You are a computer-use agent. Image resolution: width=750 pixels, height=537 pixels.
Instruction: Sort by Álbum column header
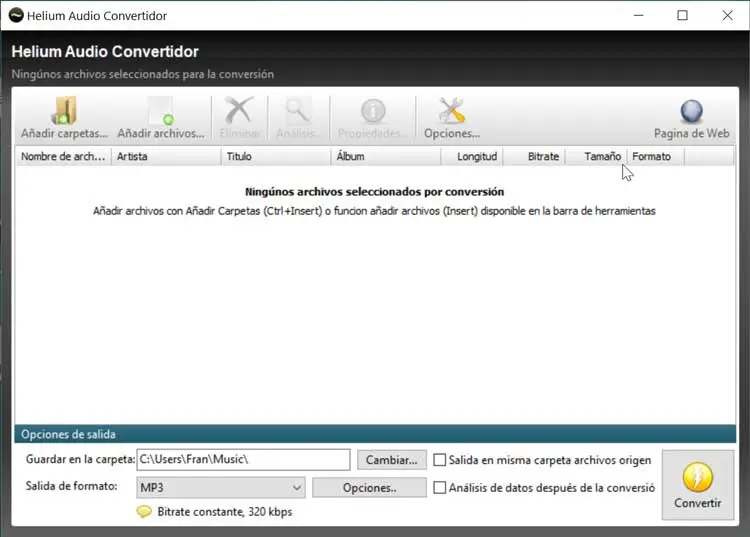386,156
